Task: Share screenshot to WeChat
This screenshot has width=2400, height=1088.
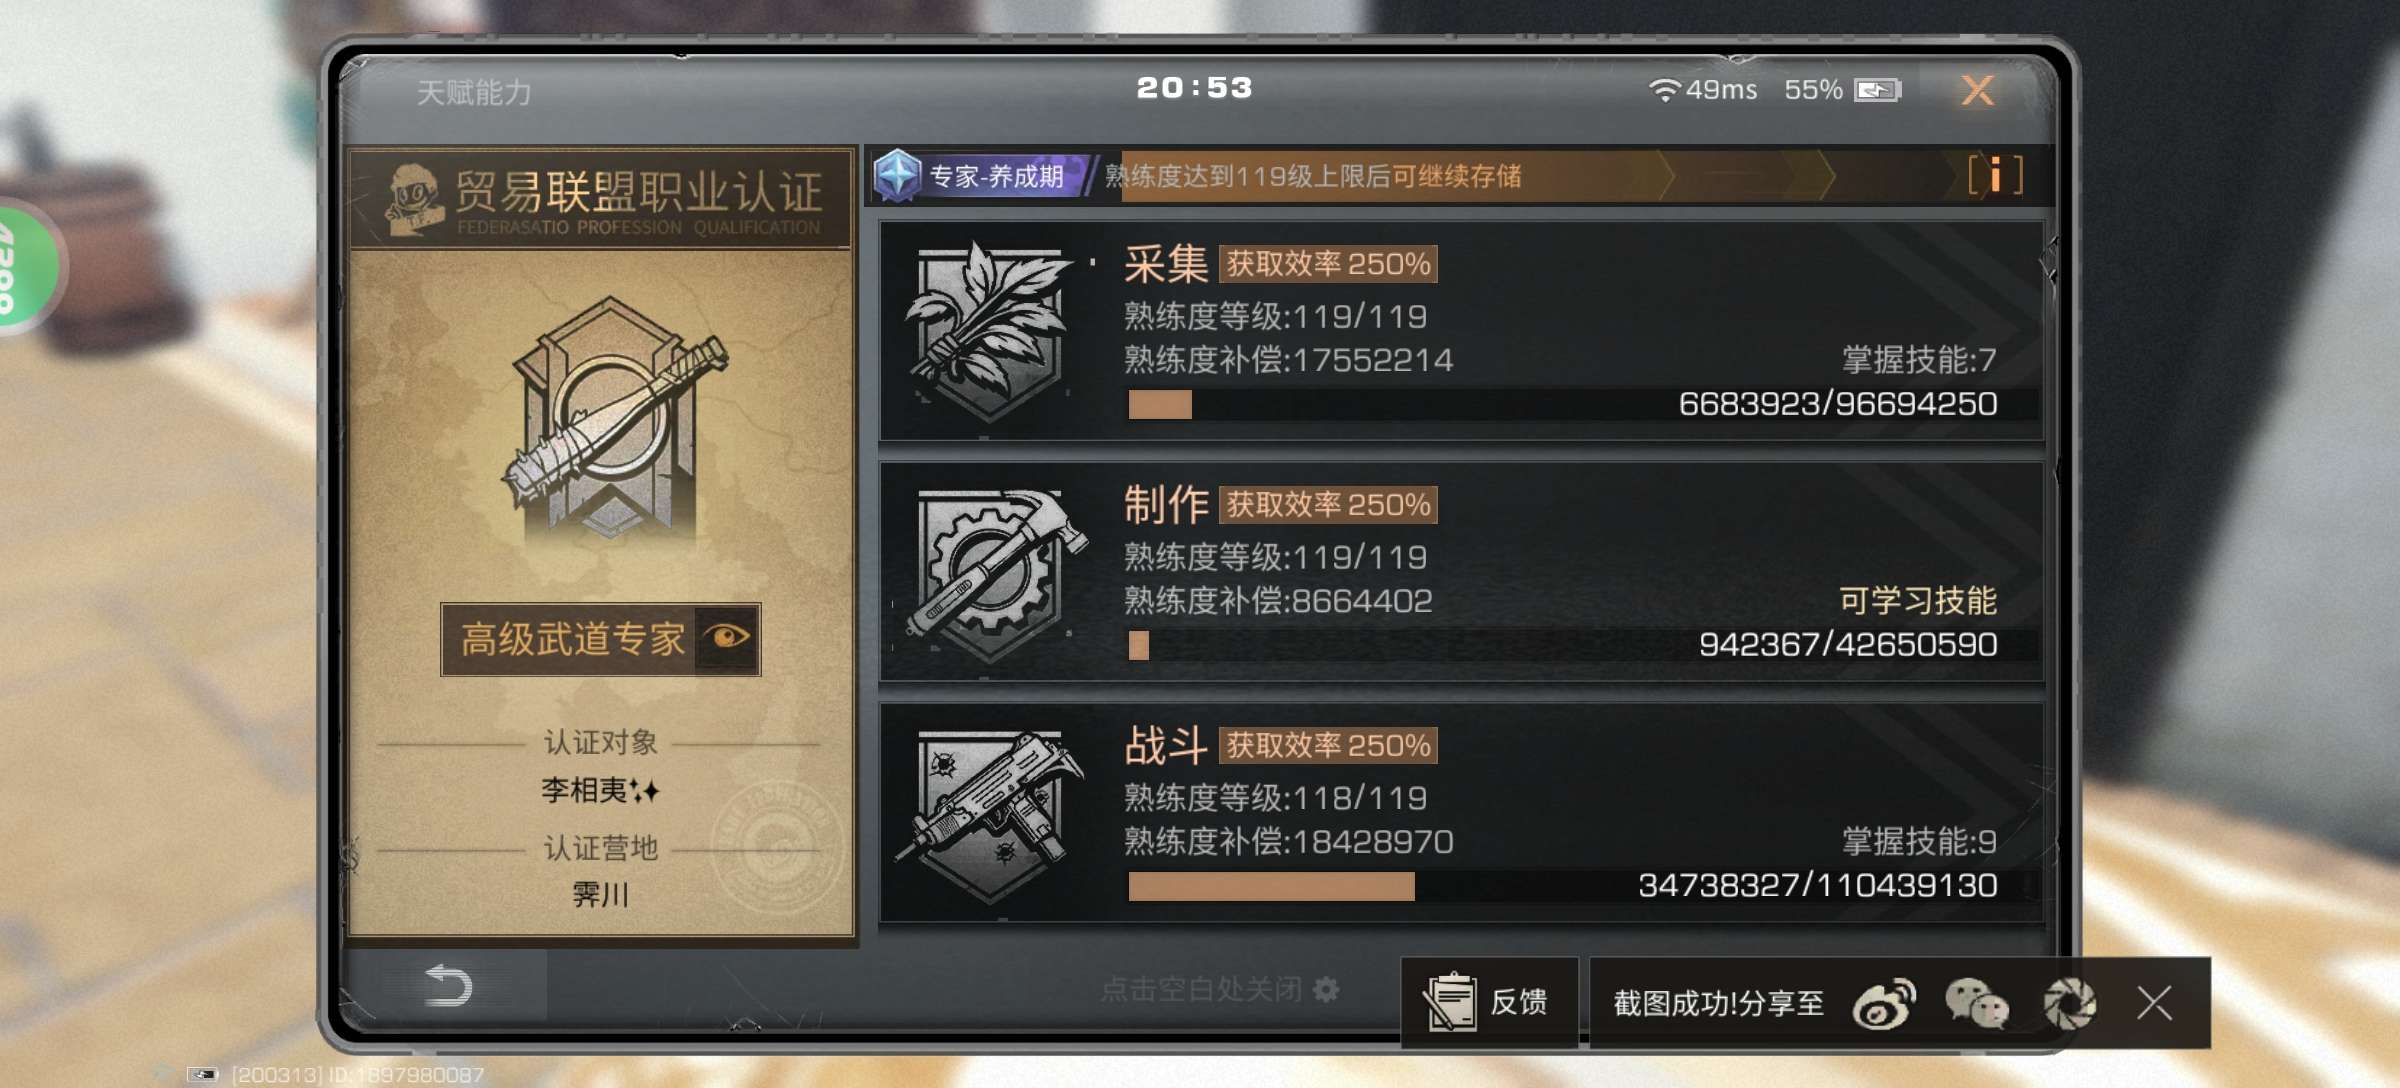Action: (x=1976, y=1003)
